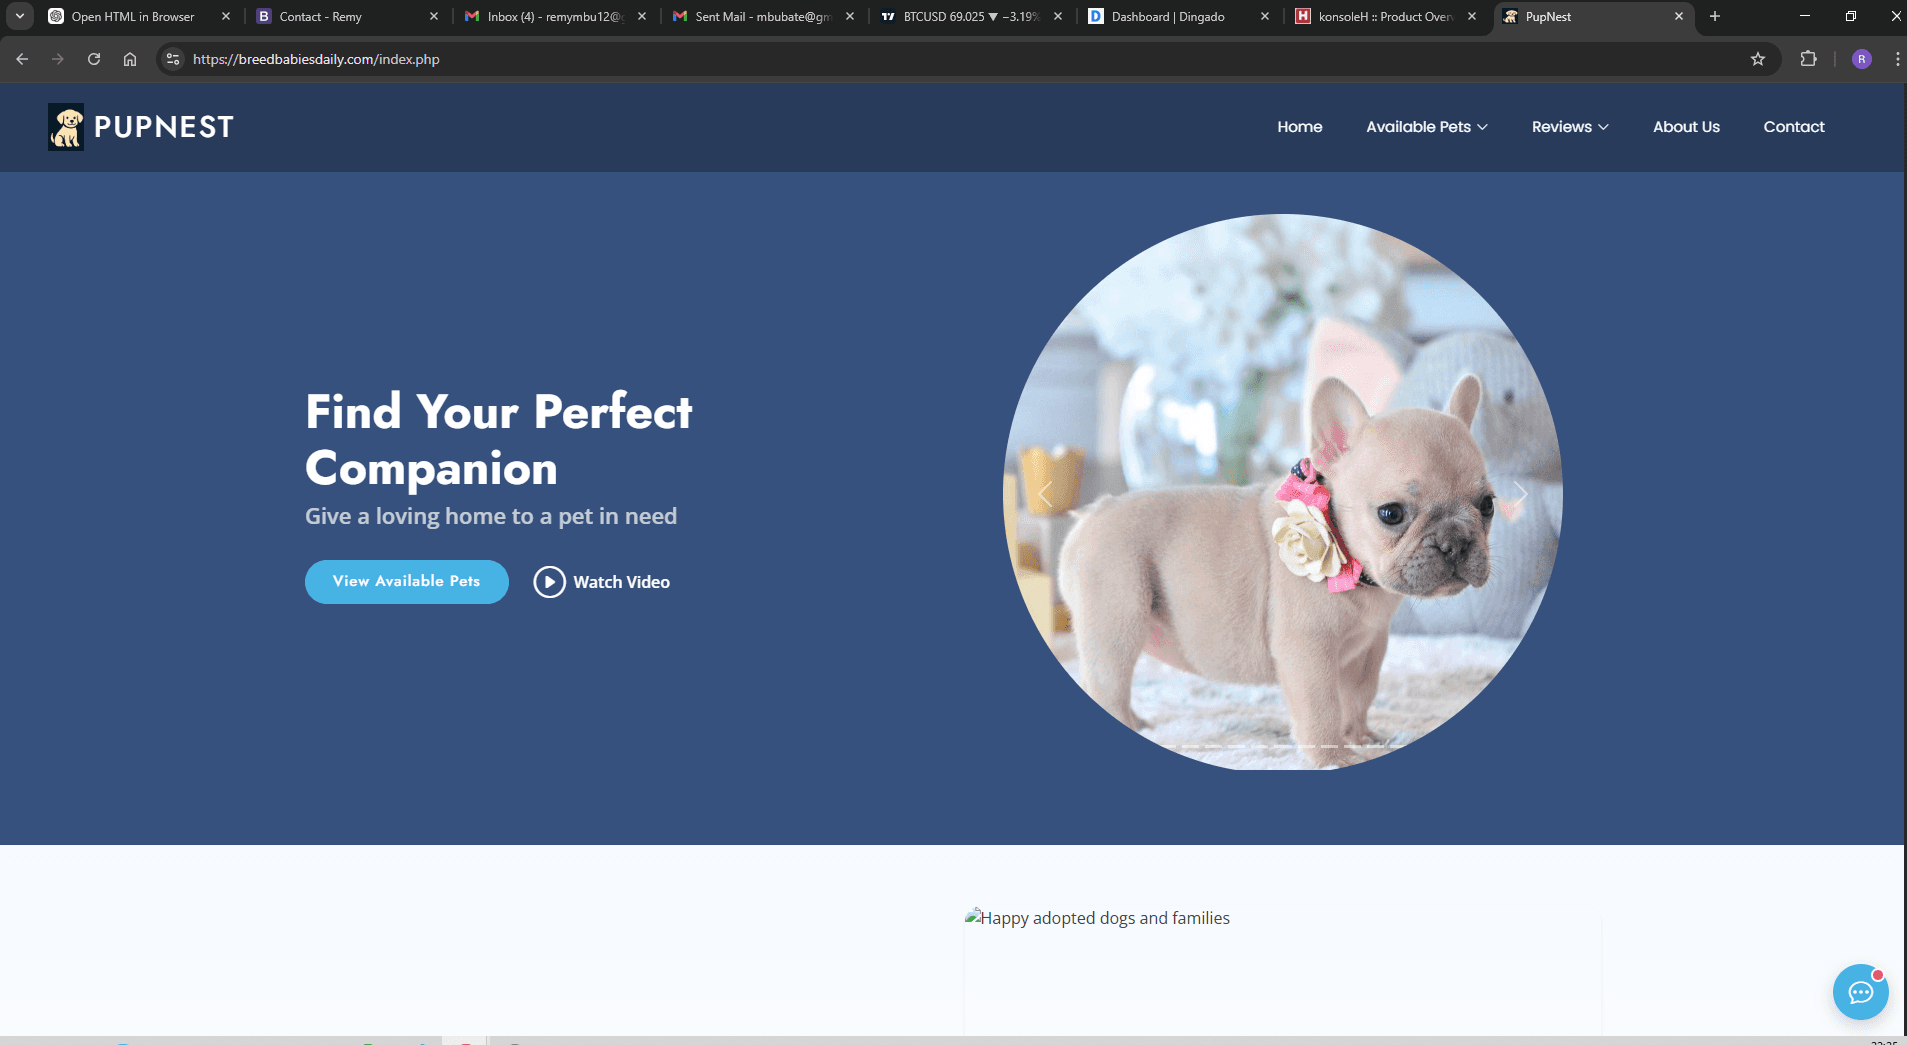Image resolution: width=1907 pixels, height=1045 pixels.
Task: Click the PupNest dog logo icon
Action: click(x=65, y=126)
